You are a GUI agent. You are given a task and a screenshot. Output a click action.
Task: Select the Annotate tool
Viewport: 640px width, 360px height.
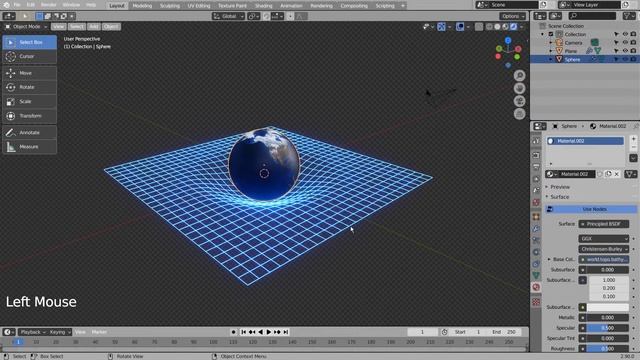(29, 133)
